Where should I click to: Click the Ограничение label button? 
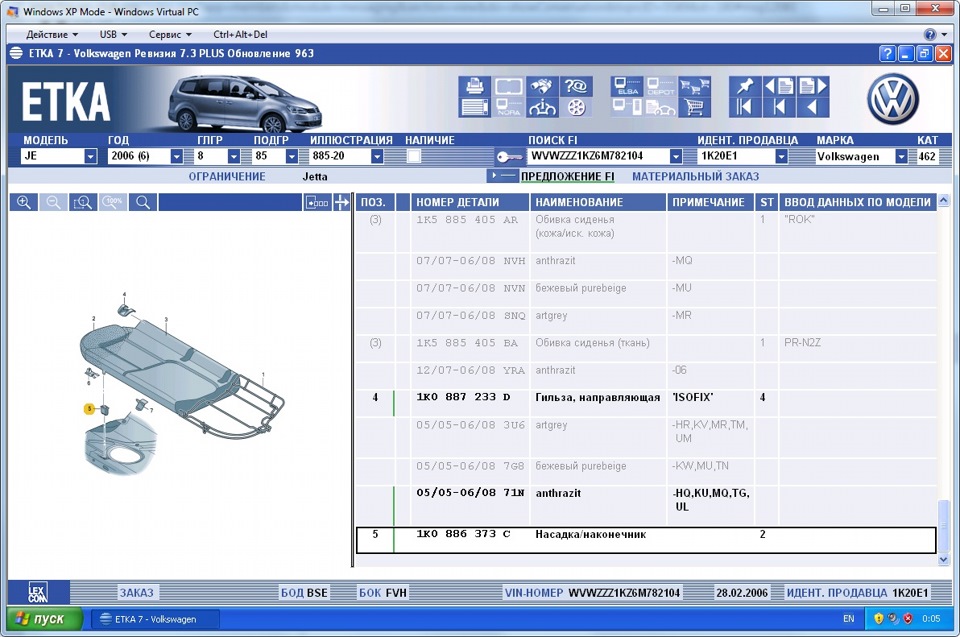coord(227,176)
